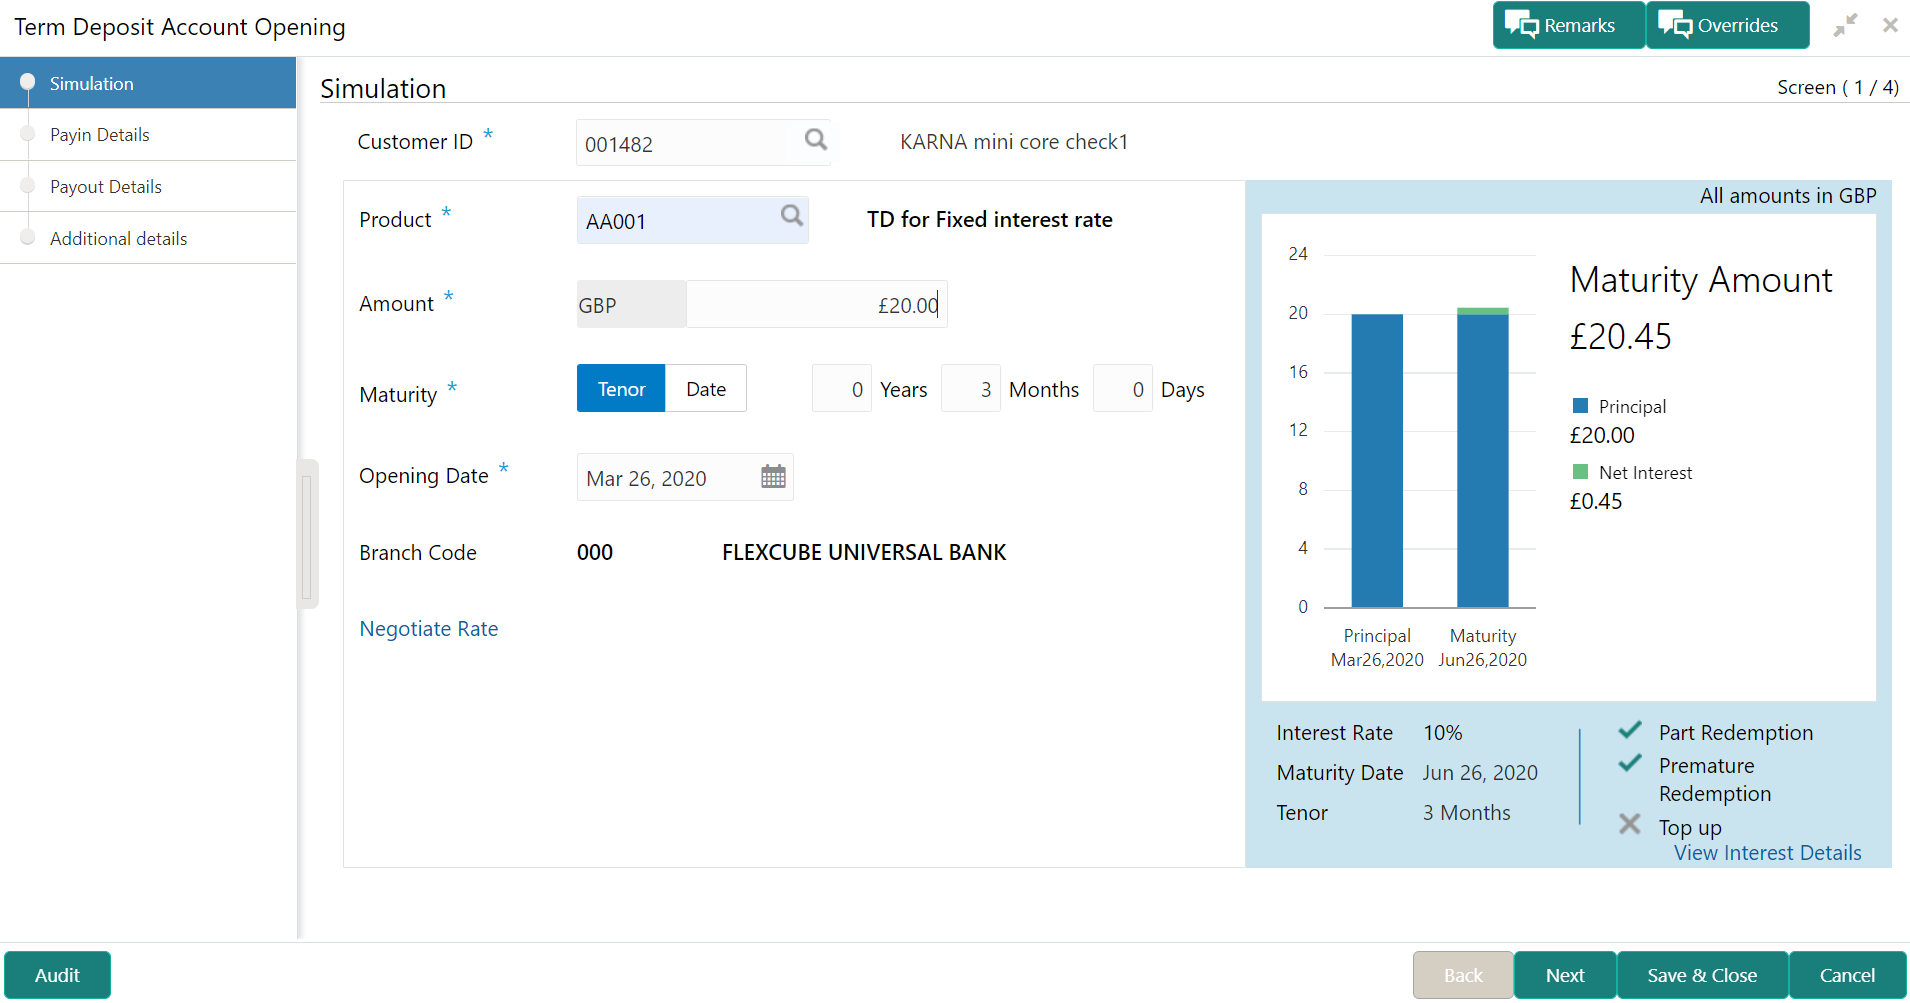1910x1003 pixels.
Task: Open the Overrides button
Action: pyautogui.click(x=1727, y=25)
